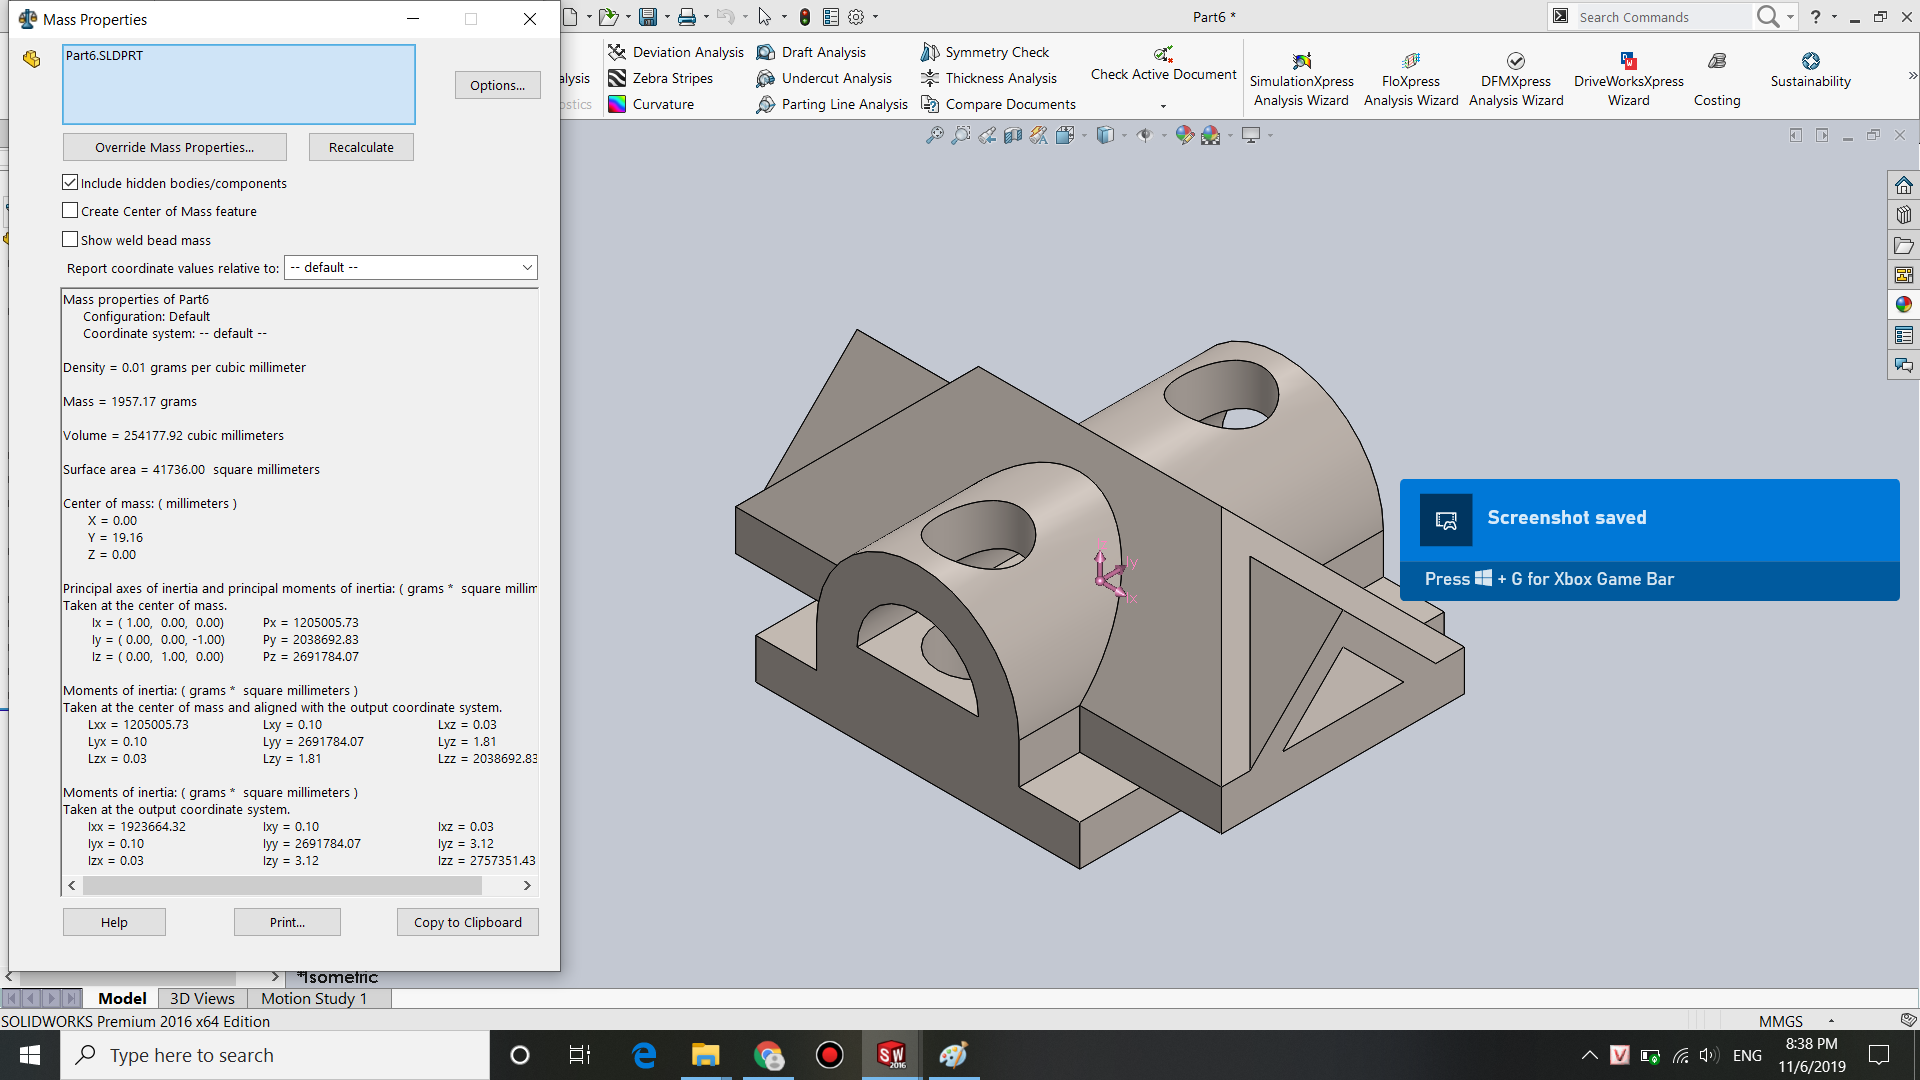Open File Explorer from the taskbar

[705, 1055]
